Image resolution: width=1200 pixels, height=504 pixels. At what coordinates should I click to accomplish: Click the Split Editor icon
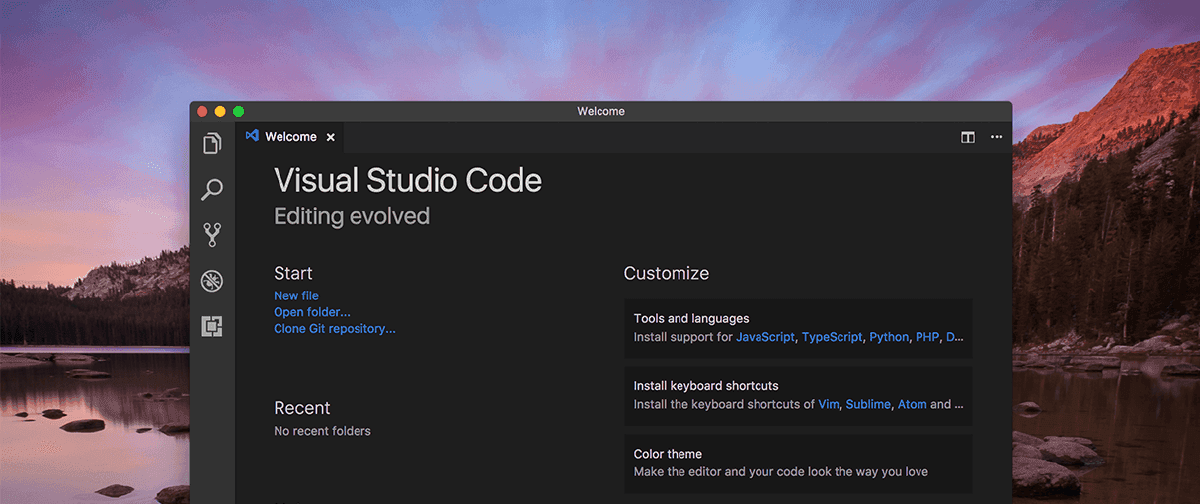[x=968, y=137]
